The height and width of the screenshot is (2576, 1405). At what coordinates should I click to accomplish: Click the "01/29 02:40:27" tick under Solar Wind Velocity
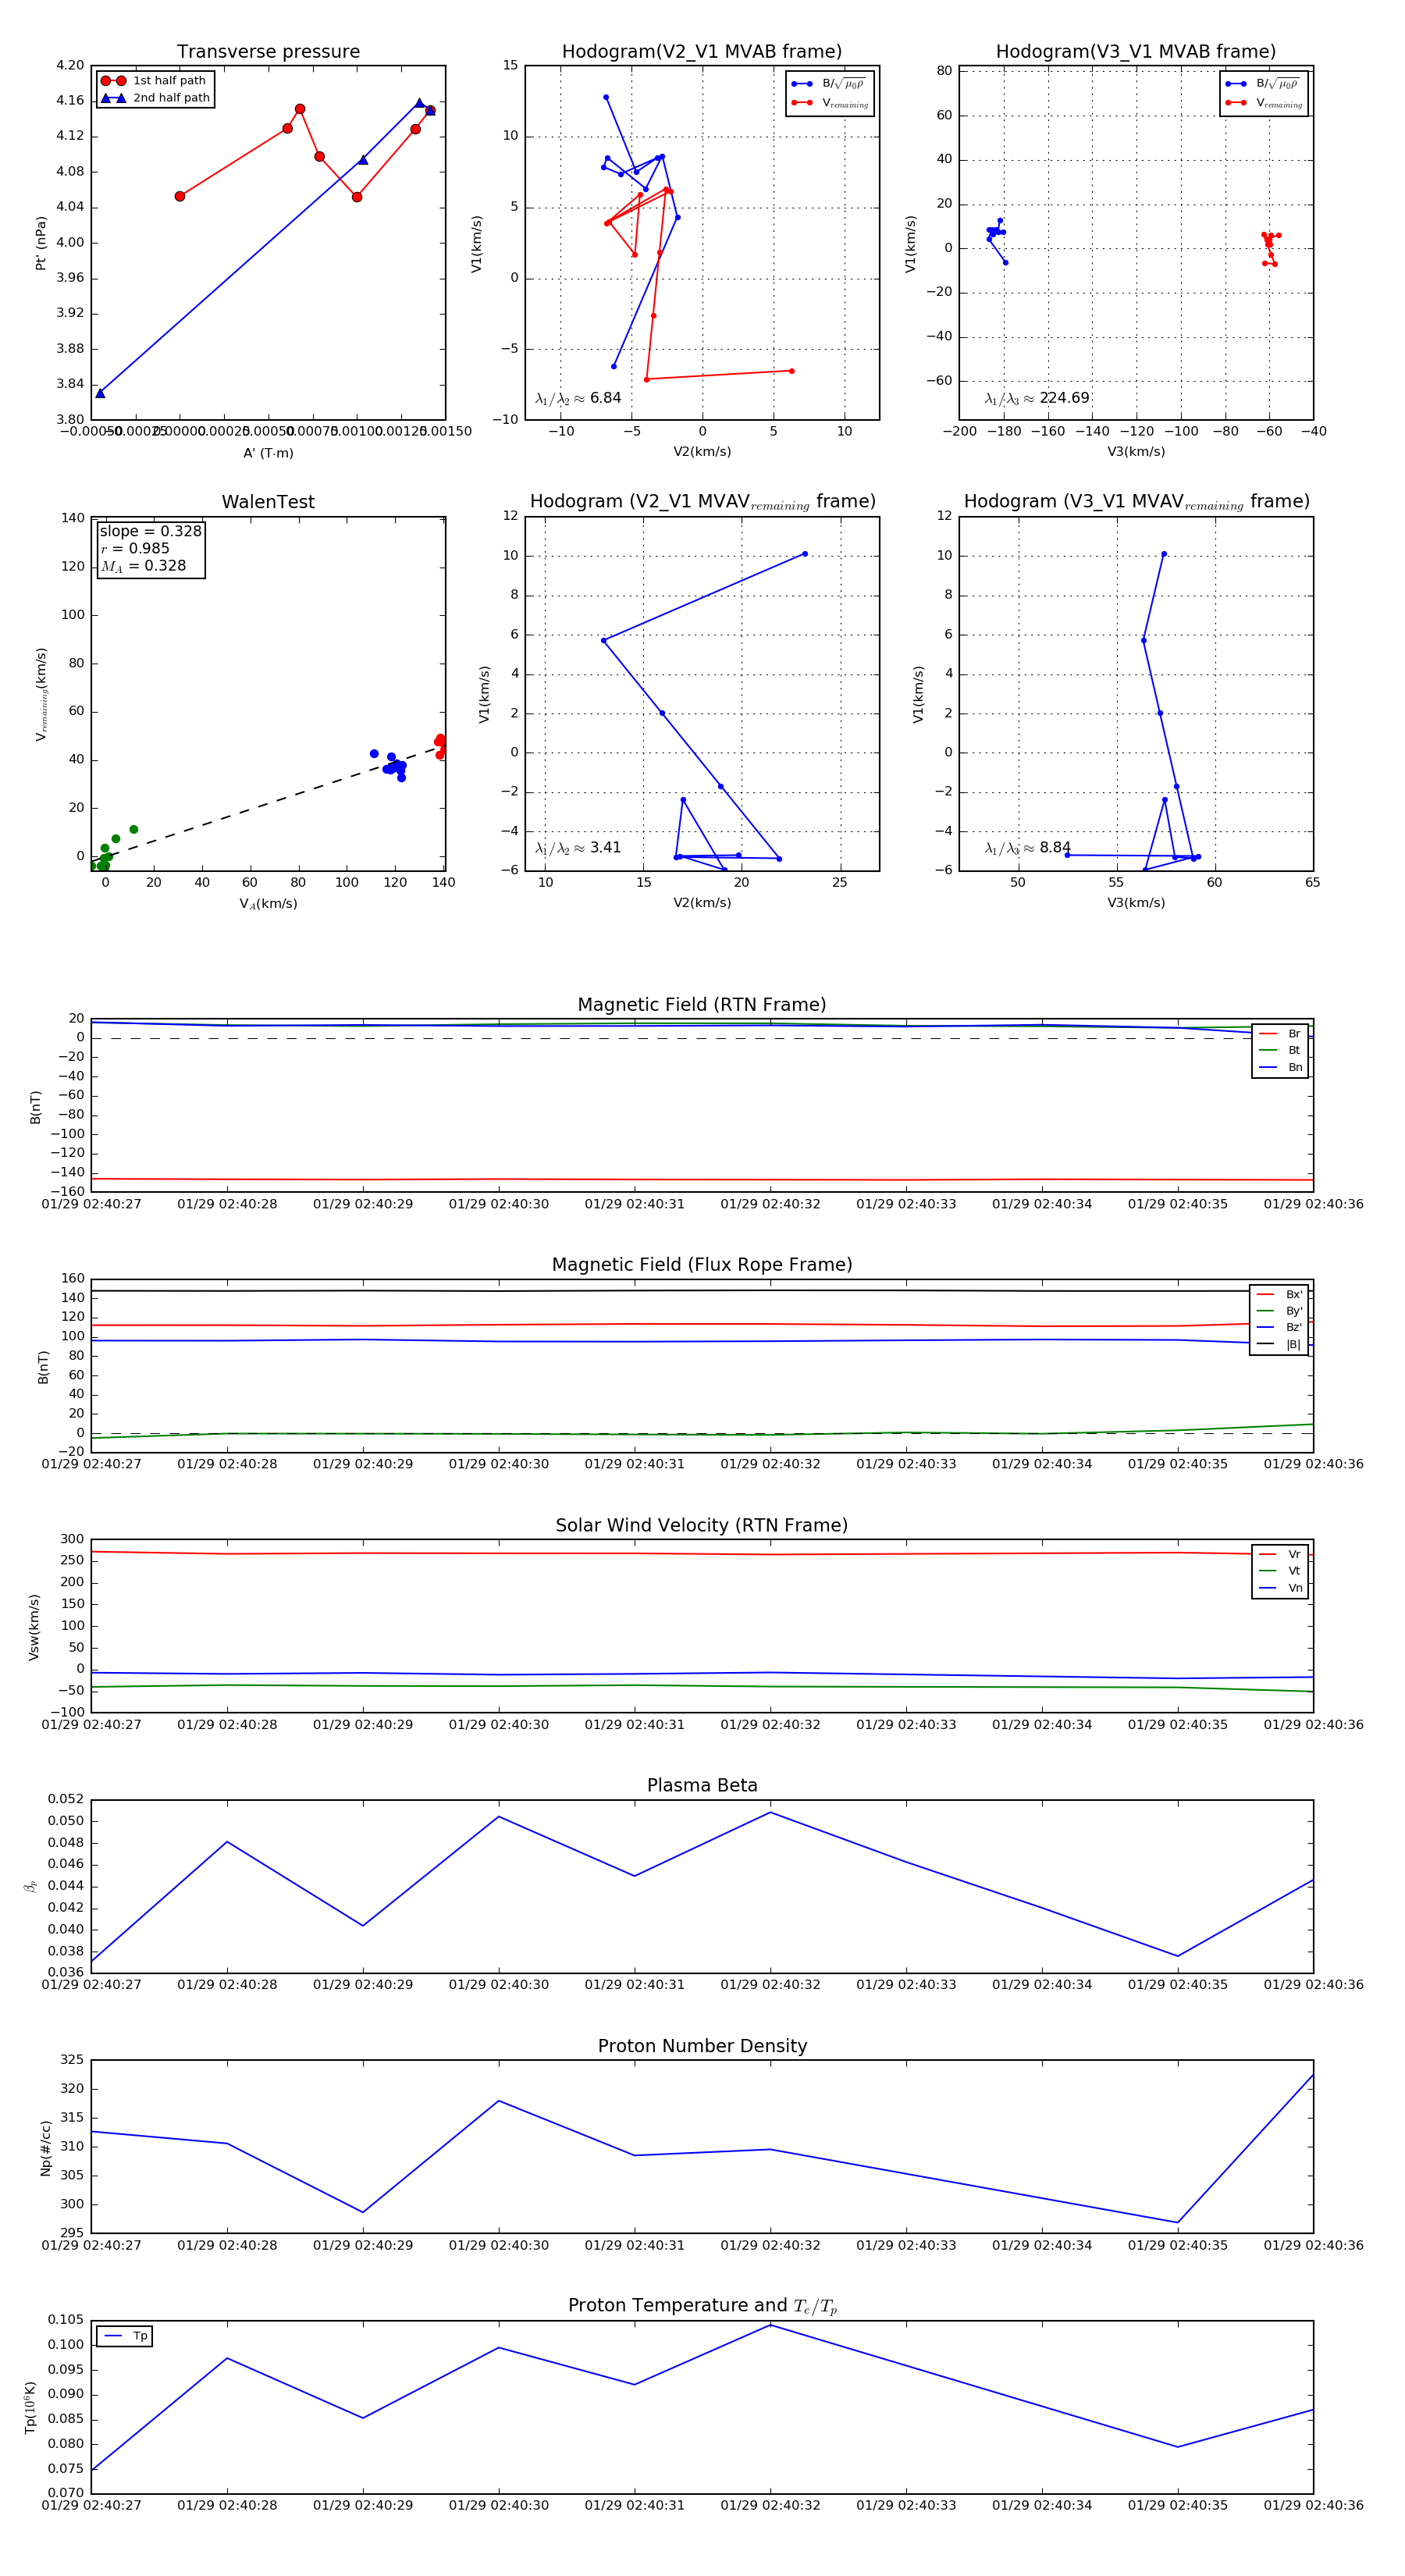[x=92, y=1725]
